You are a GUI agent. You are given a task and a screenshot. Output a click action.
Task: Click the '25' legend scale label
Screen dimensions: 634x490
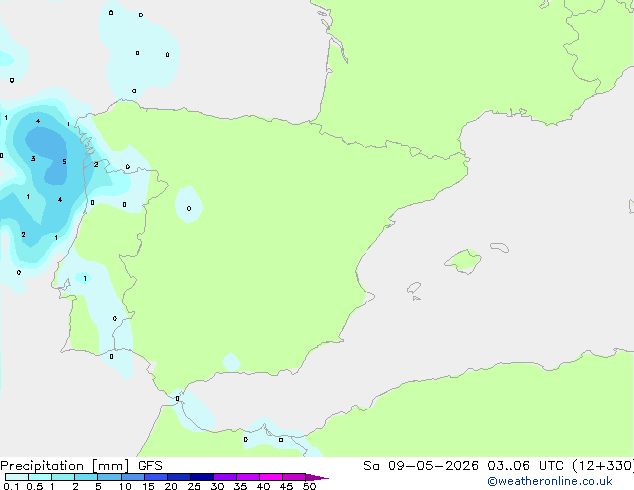(194, 486)
